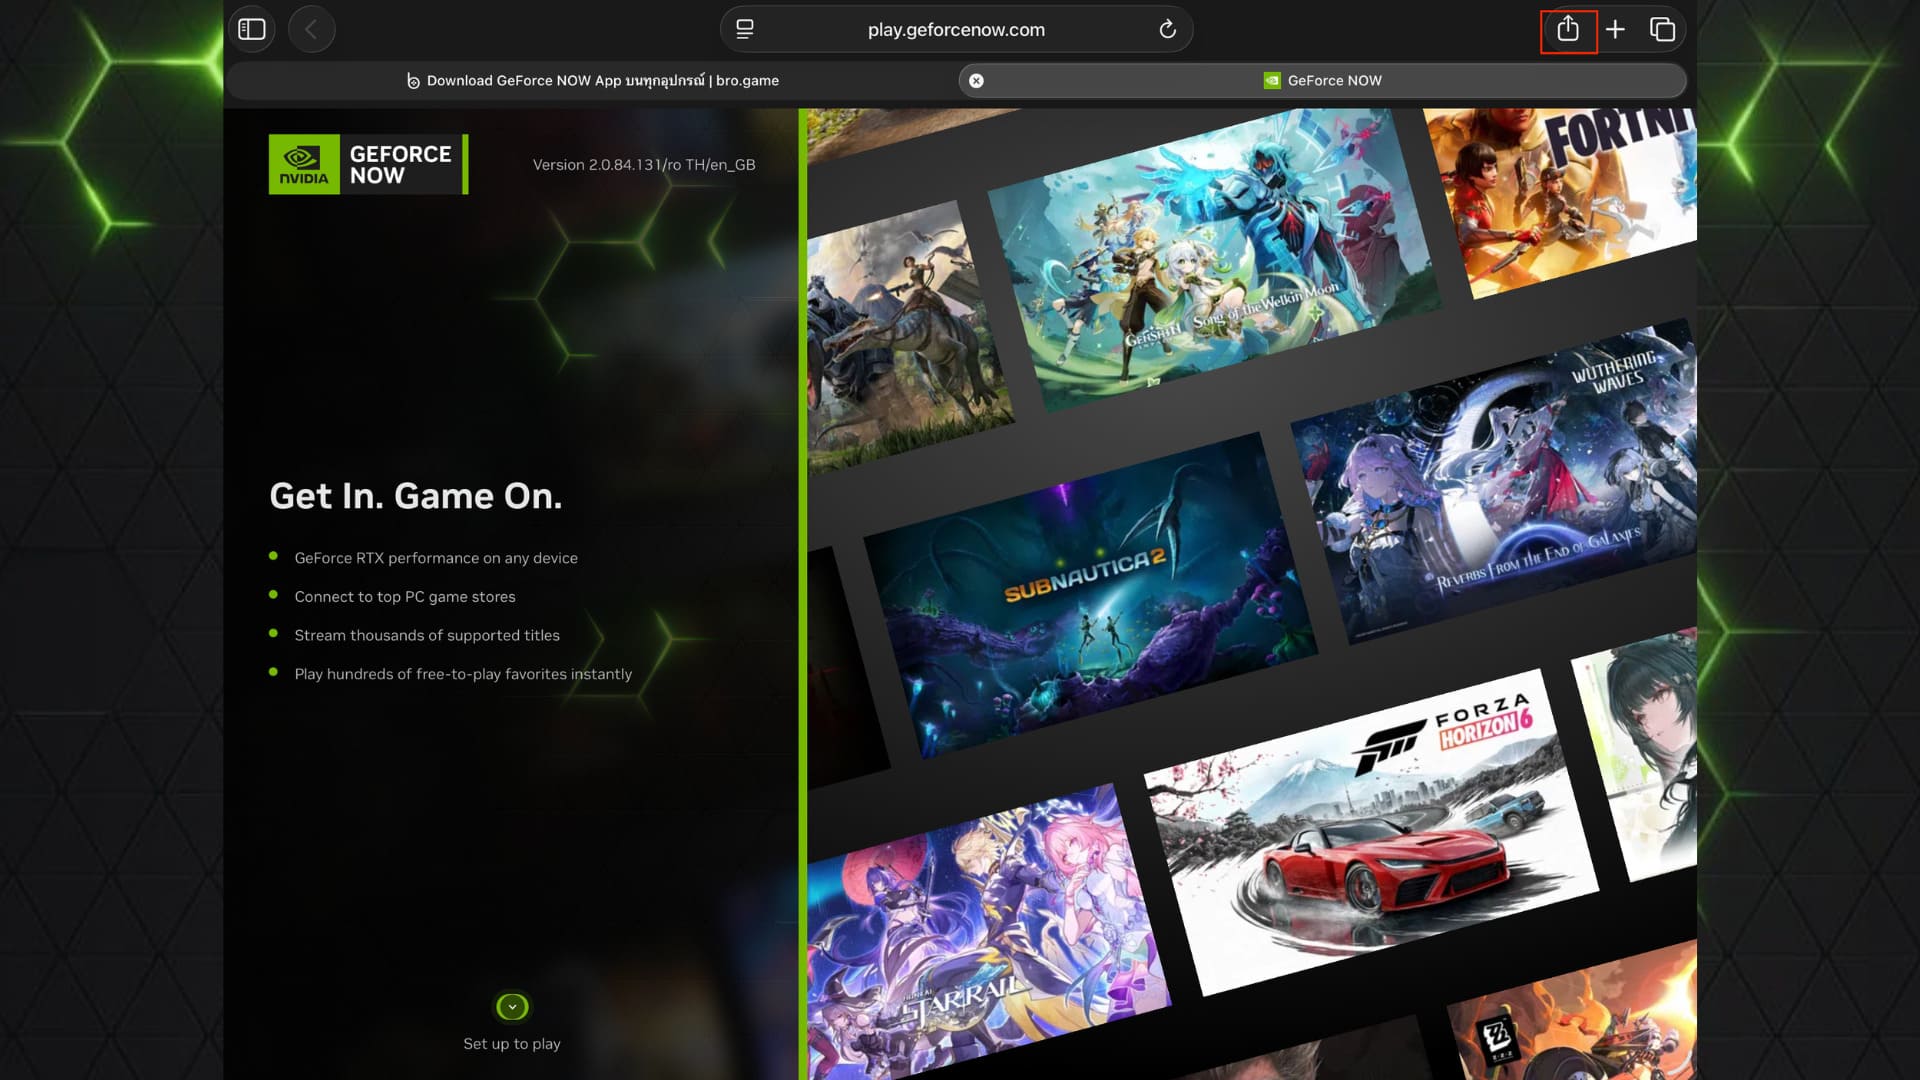
Task: Click the NVIDIA GeForce NOW logo
Action: [368, 164]
